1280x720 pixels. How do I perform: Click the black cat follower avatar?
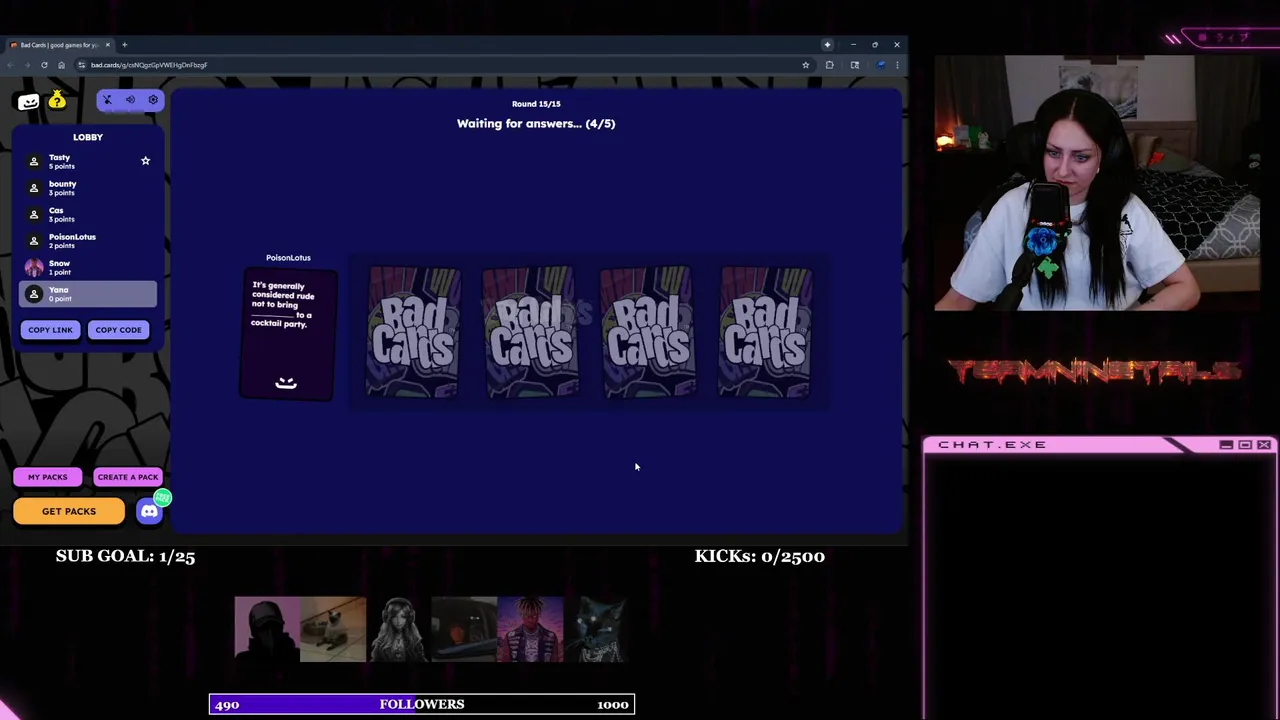tap(597, 629)
